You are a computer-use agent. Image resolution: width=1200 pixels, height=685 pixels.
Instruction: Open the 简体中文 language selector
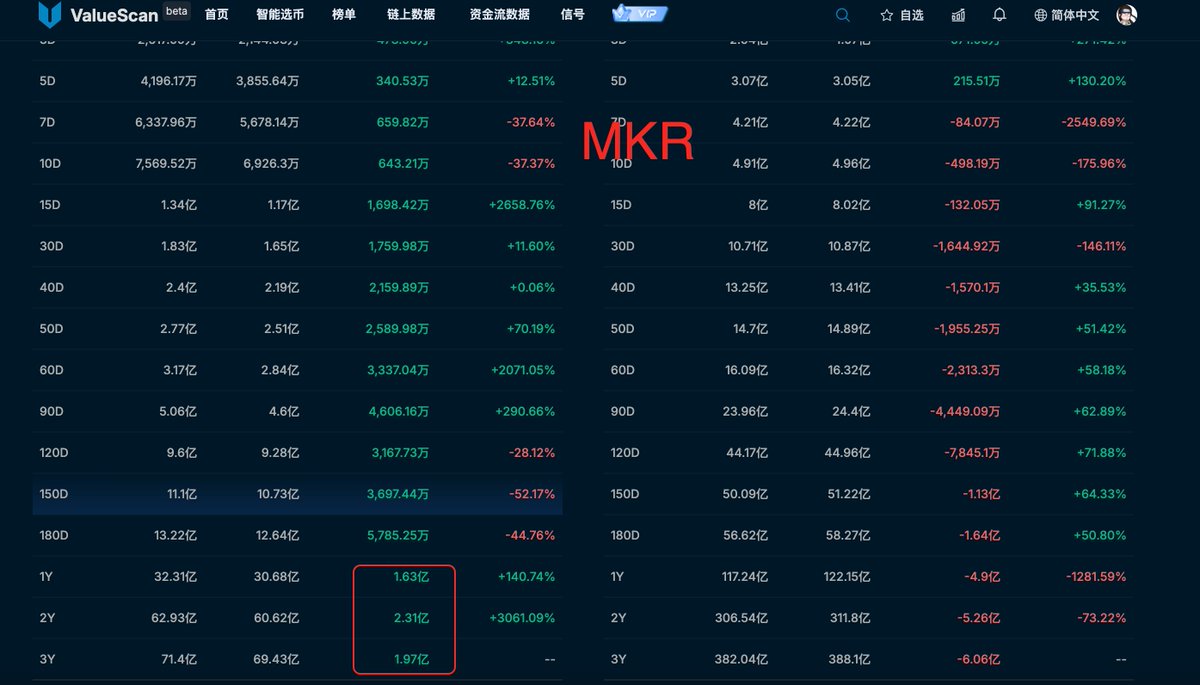(1067, 15)
